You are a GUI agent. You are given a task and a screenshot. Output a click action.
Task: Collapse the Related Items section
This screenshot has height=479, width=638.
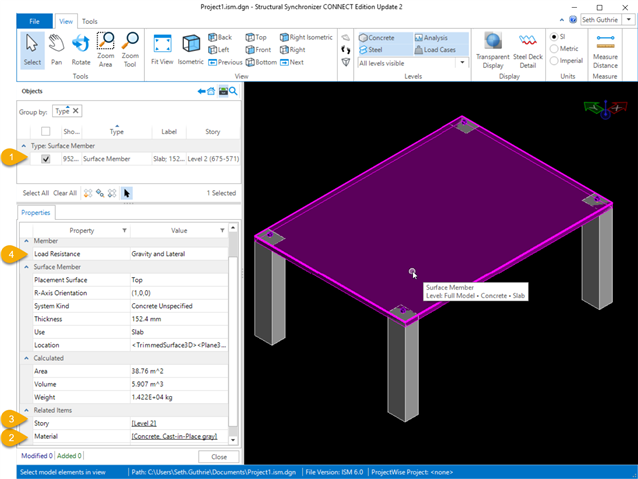coord(26,410)
